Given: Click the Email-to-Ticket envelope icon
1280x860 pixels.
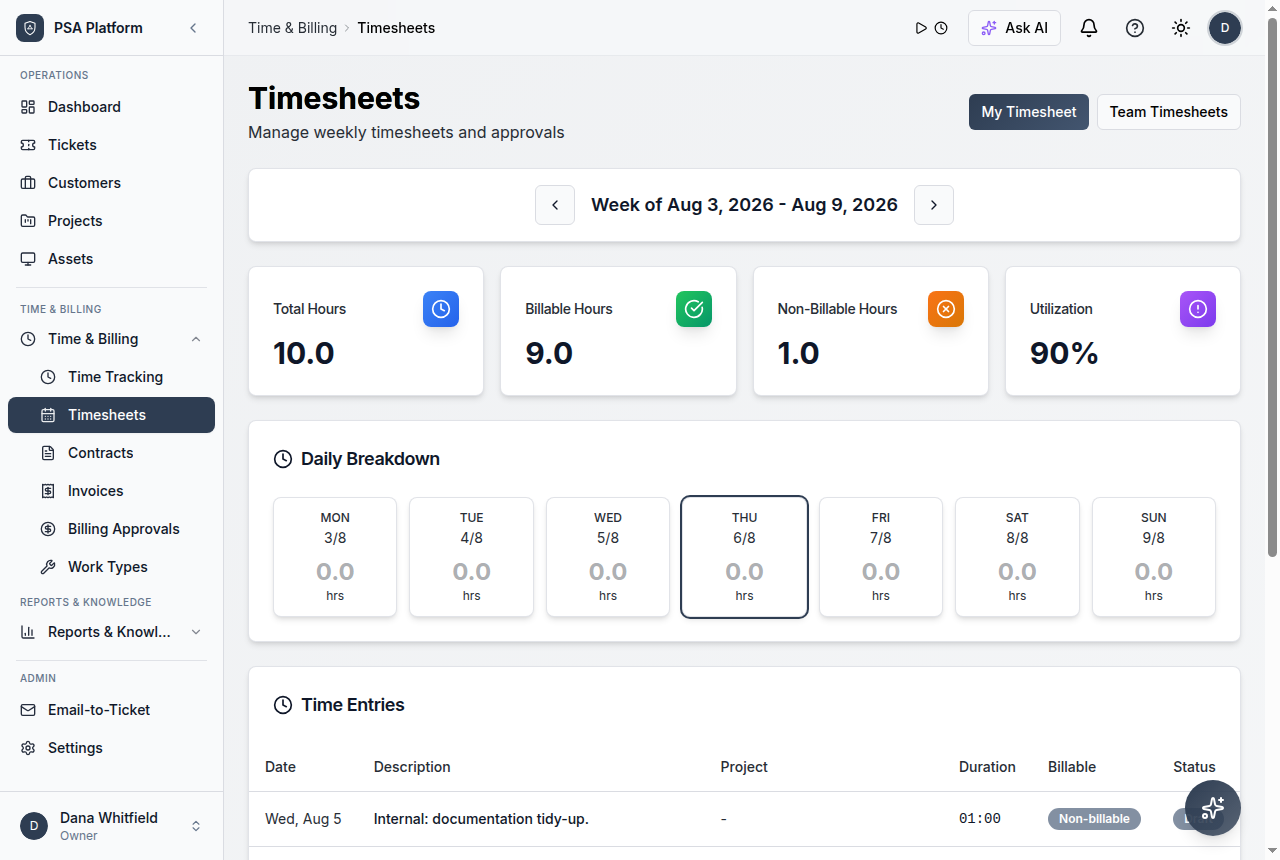Looking at the screenshot, I should [28, 710].
